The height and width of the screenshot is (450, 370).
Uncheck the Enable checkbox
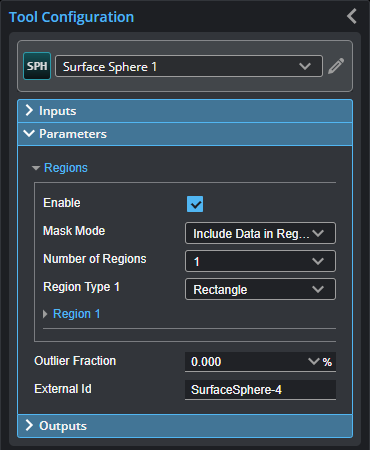tap(195, 204)
